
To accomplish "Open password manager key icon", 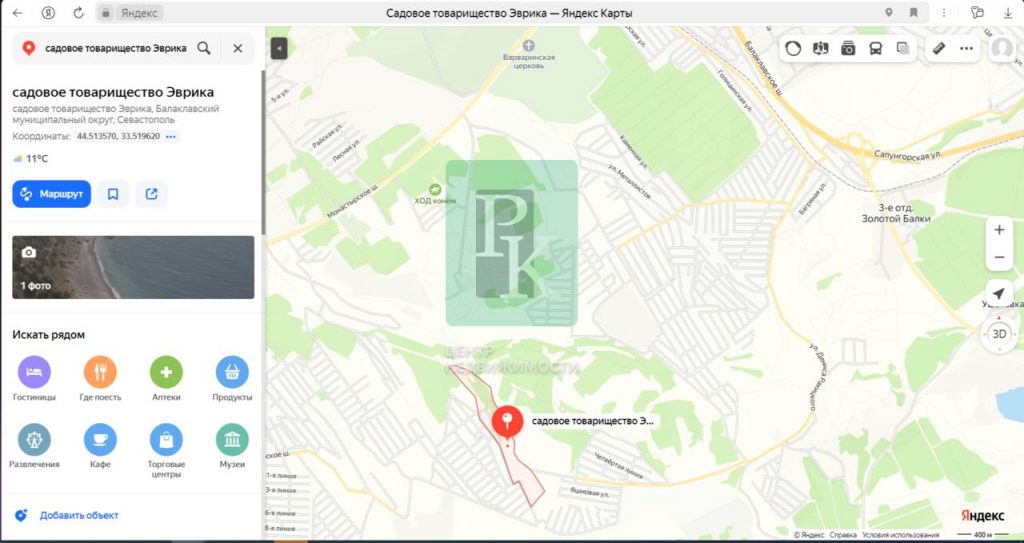I will coord(977,12).
